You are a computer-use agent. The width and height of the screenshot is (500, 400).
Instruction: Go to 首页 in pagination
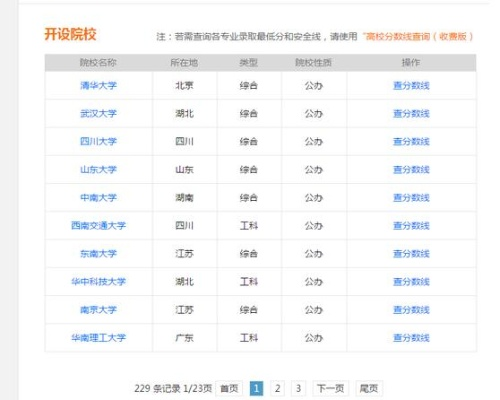[229, 388]
